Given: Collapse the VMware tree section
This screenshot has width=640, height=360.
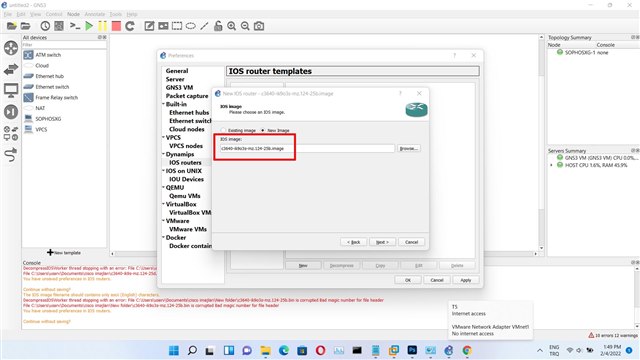Looking at the screenshot, I should click(x=163, y=221).
